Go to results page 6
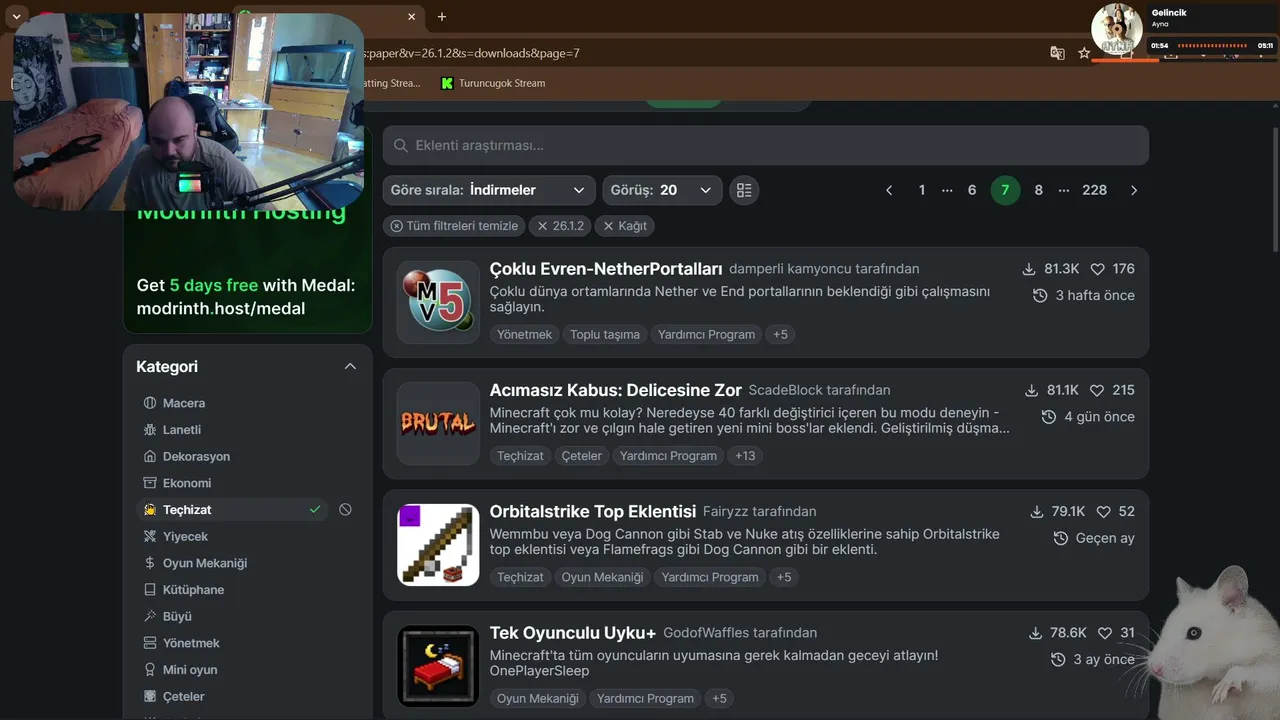 click(972, 190)
